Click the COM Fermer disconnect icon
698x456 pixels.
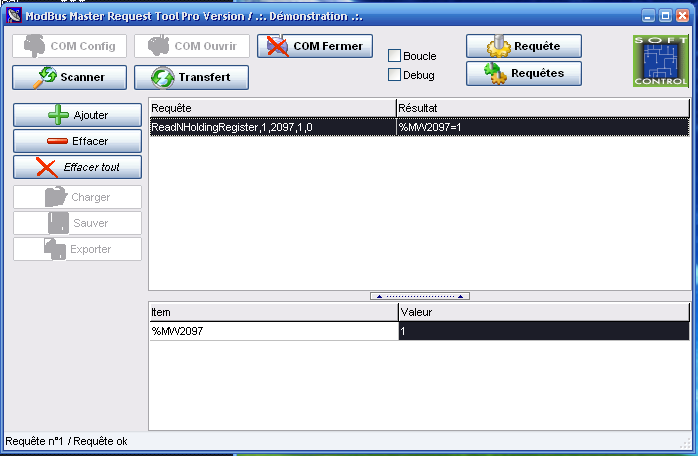pos(277,46)
